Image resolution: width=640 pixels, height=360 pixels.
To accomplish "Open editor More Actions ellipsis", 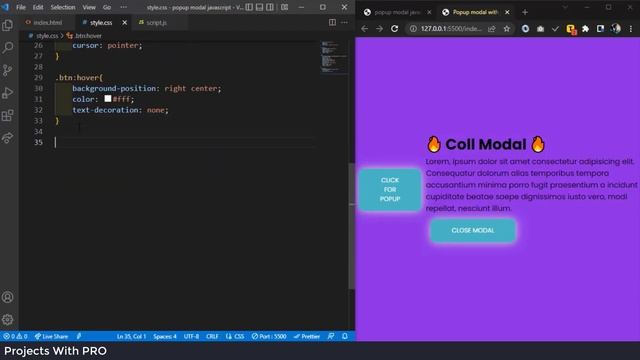I will 344,22.
